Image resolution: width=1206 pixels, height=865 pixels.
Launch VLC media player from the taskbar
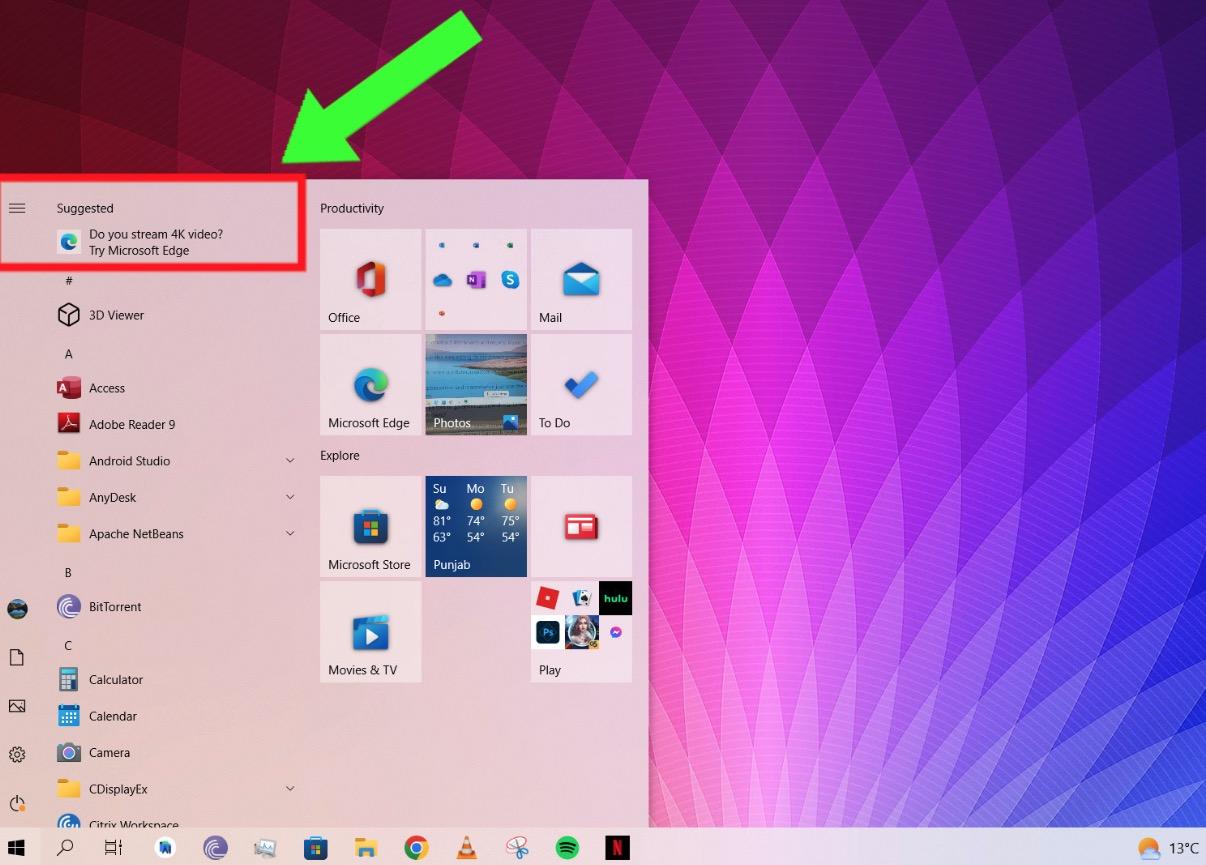[x=467, y=848]
